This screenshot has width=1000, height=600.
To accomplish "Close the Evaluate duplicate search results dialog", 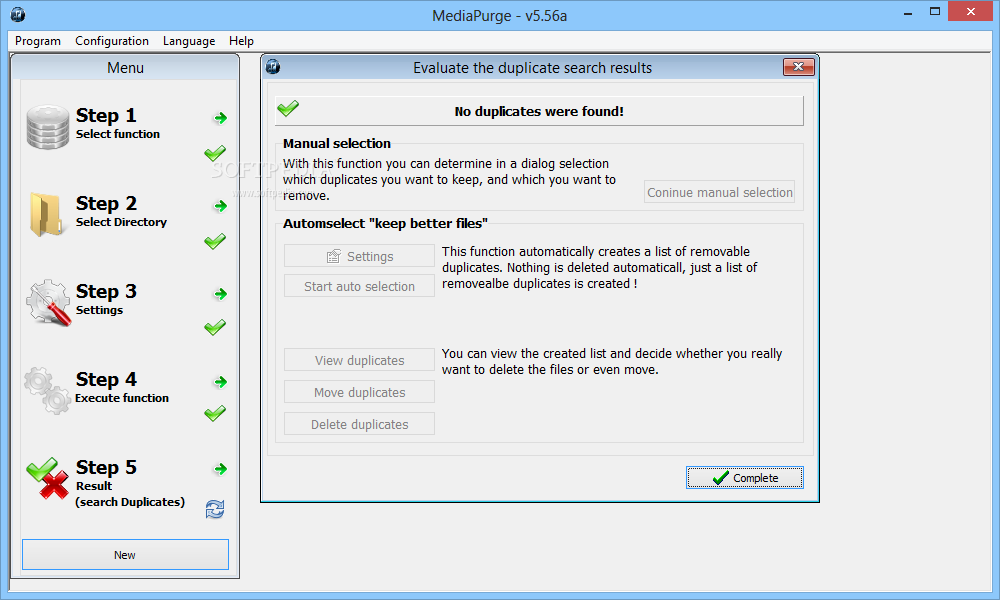I will [x=798, y=67].
